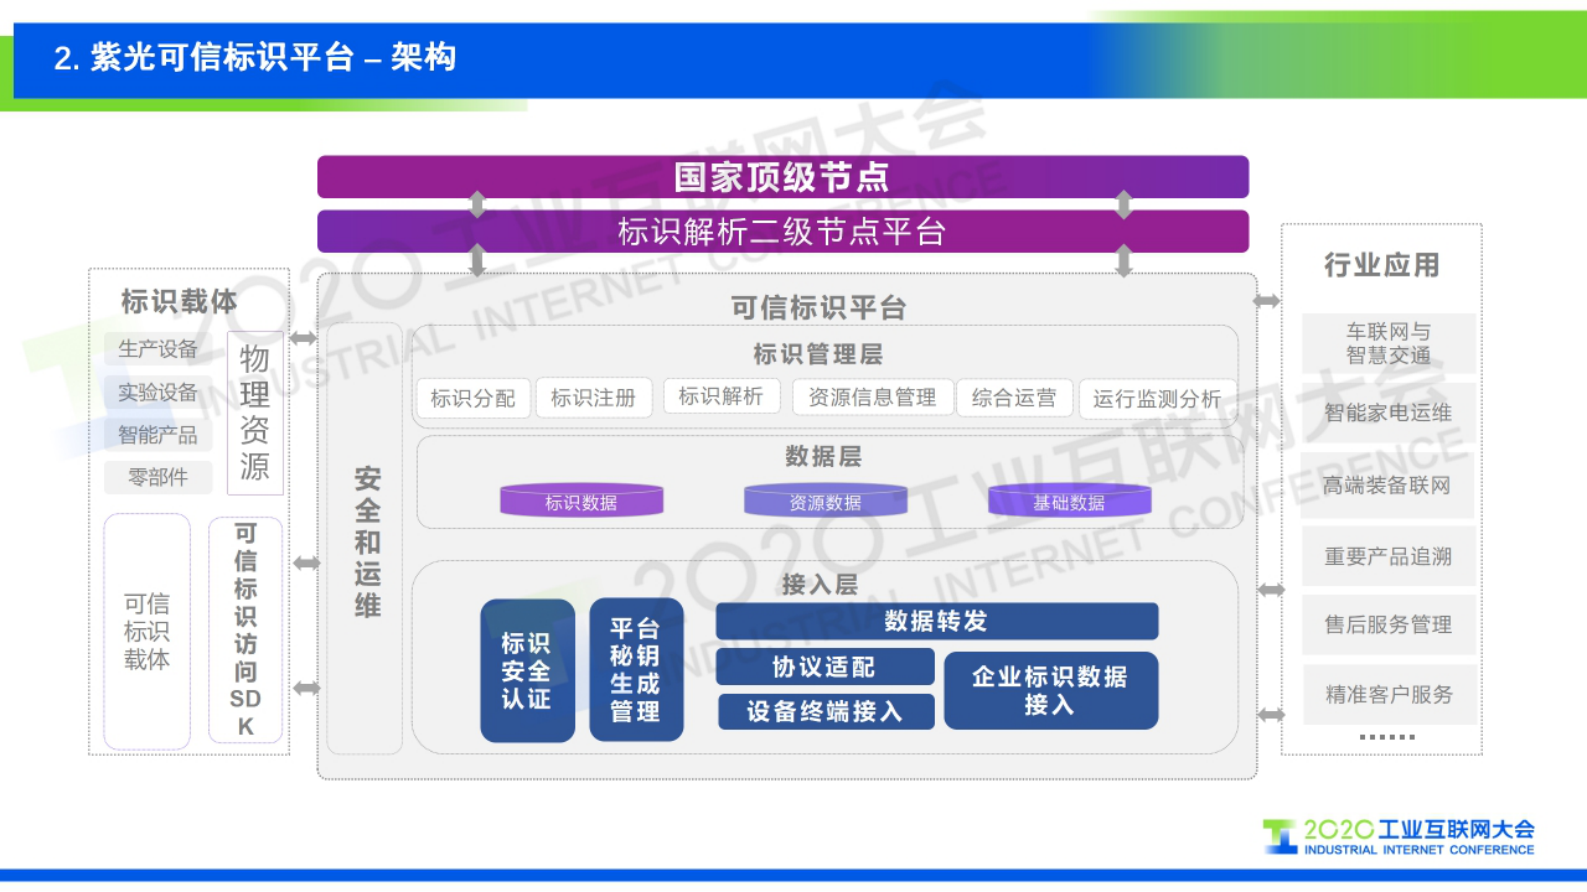Select the 可信标识载体 box
Screen dimensions: 1587x892
pos(147,631)
